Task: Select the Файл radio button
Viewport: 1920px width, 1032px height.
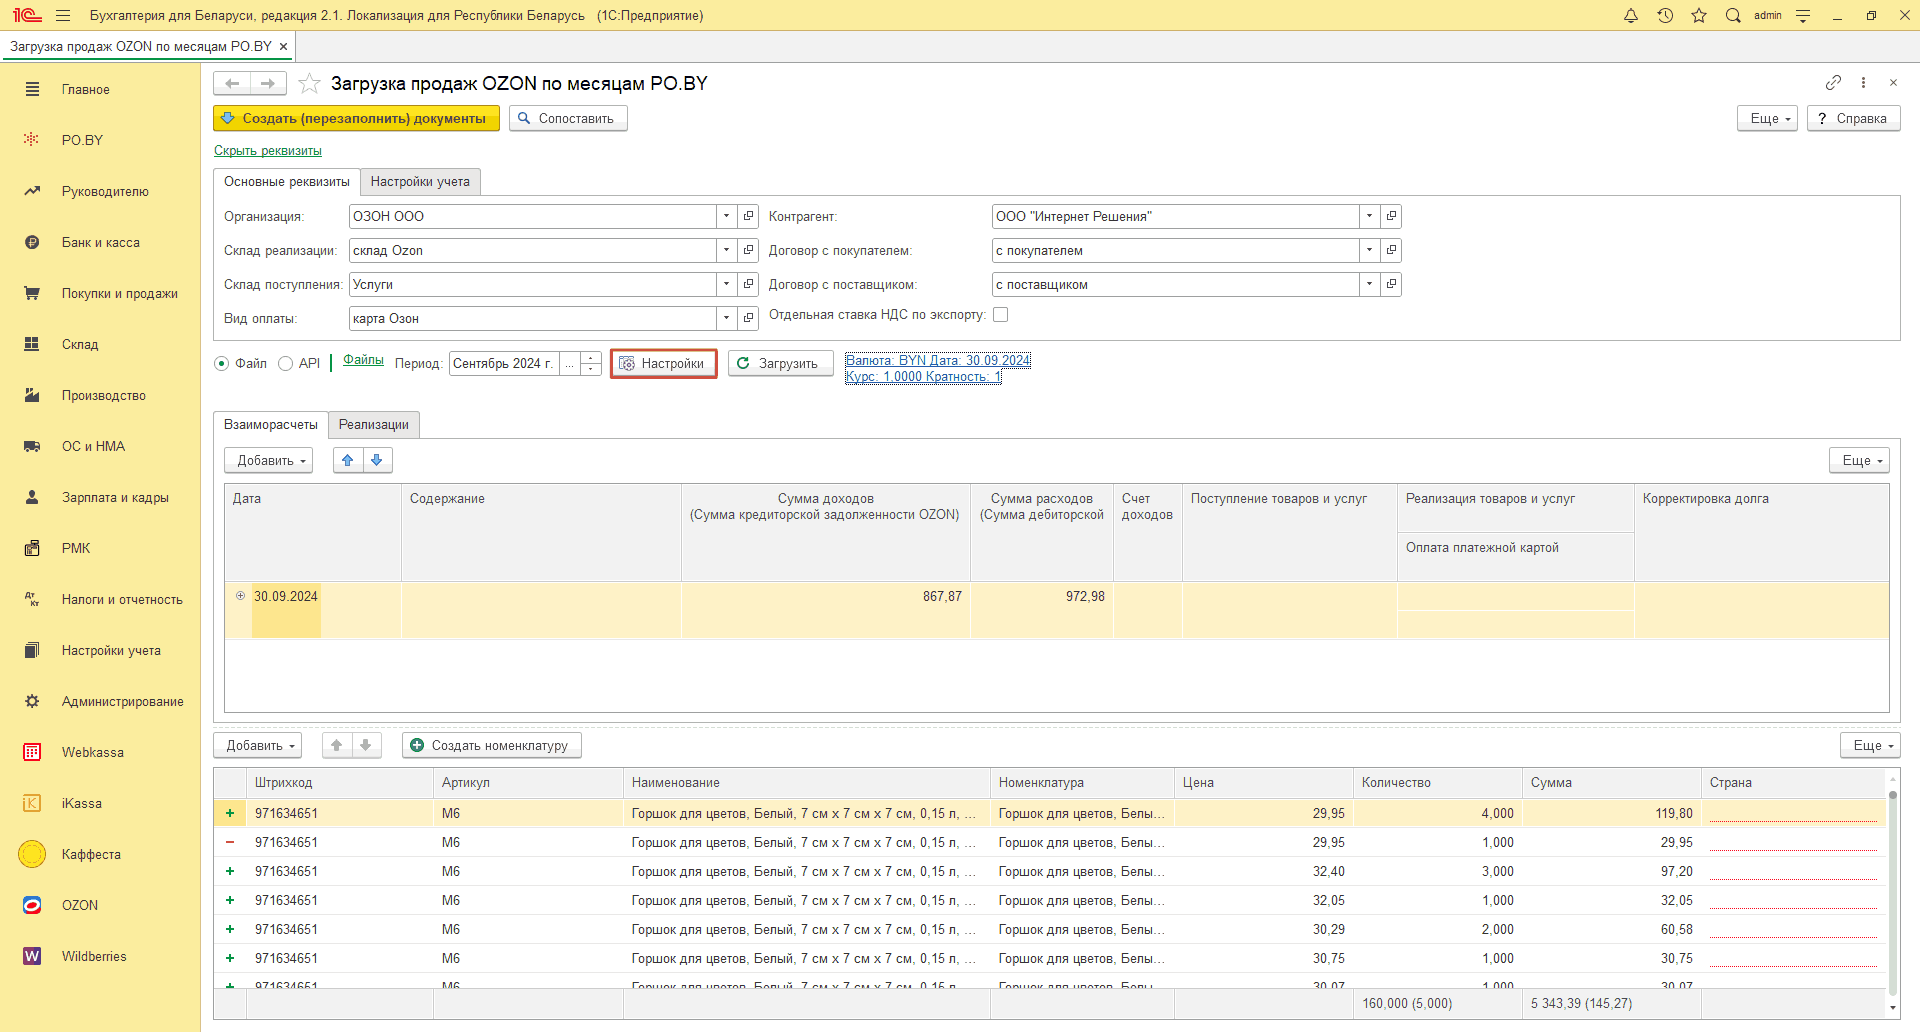Action: coord(222,364)
